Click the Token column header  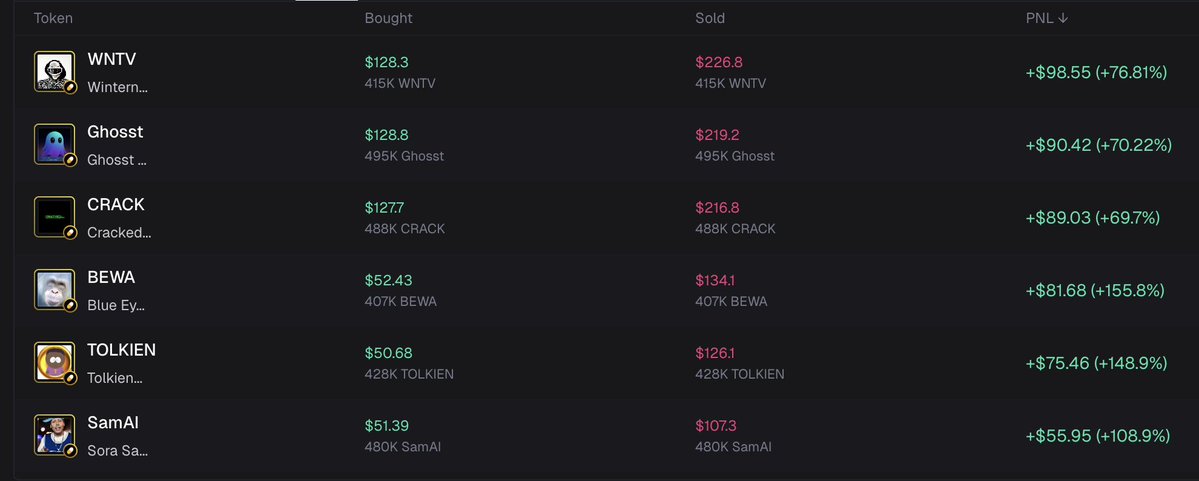click(53, 18)
